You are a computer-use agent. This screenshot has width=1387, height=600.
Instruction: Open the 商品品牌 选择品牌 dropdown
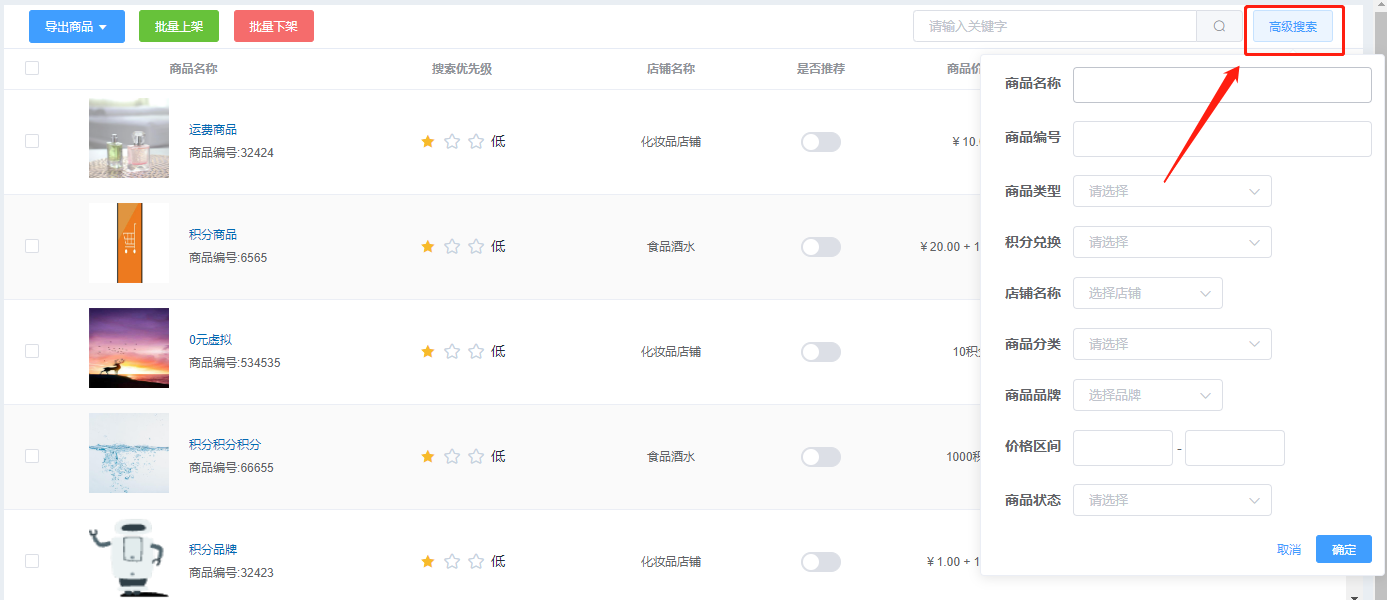coord(1148,395)
